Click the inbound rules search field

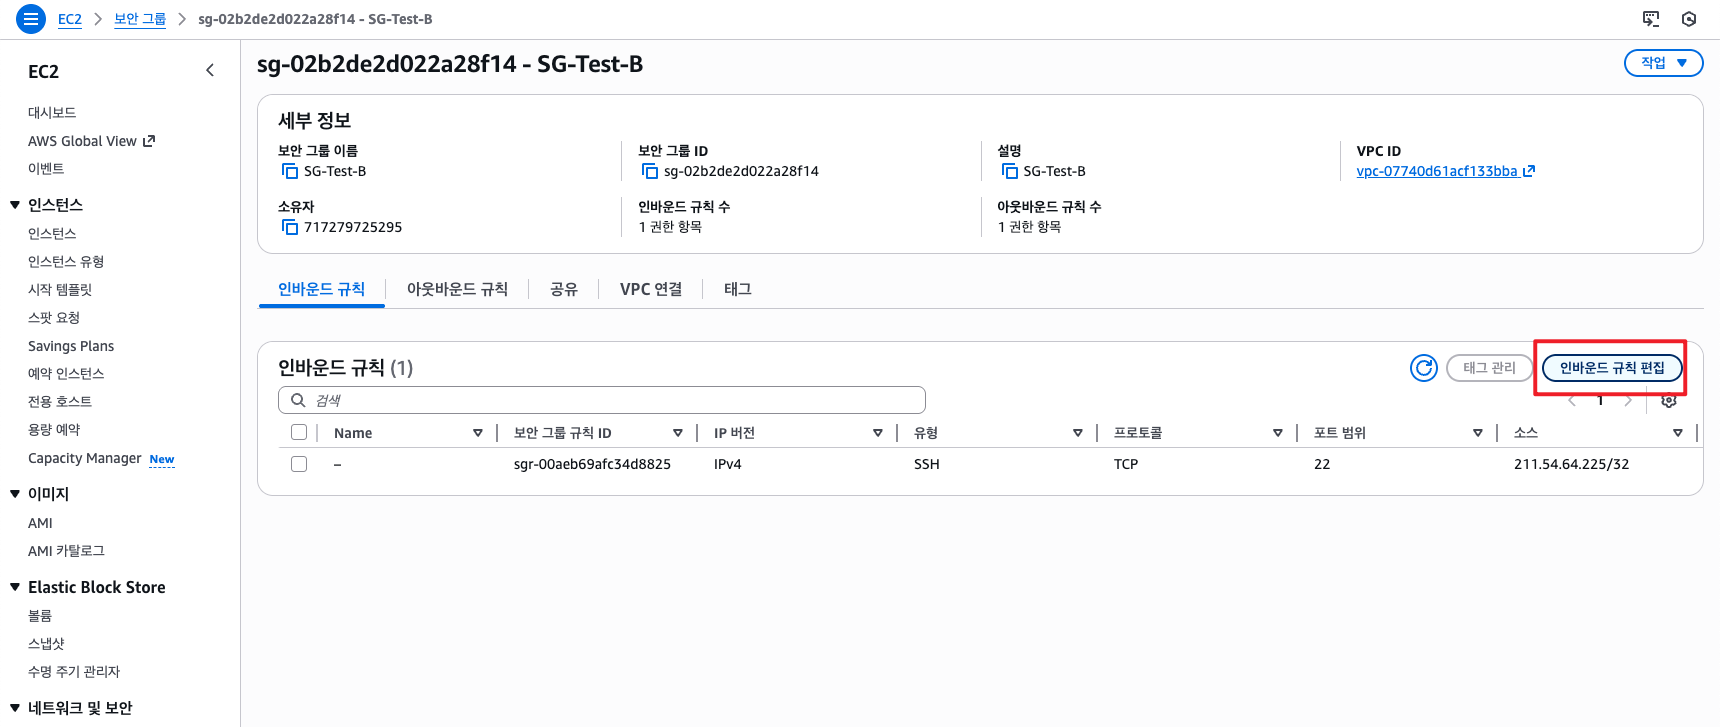pyautogui.click(x=602, y=400)
